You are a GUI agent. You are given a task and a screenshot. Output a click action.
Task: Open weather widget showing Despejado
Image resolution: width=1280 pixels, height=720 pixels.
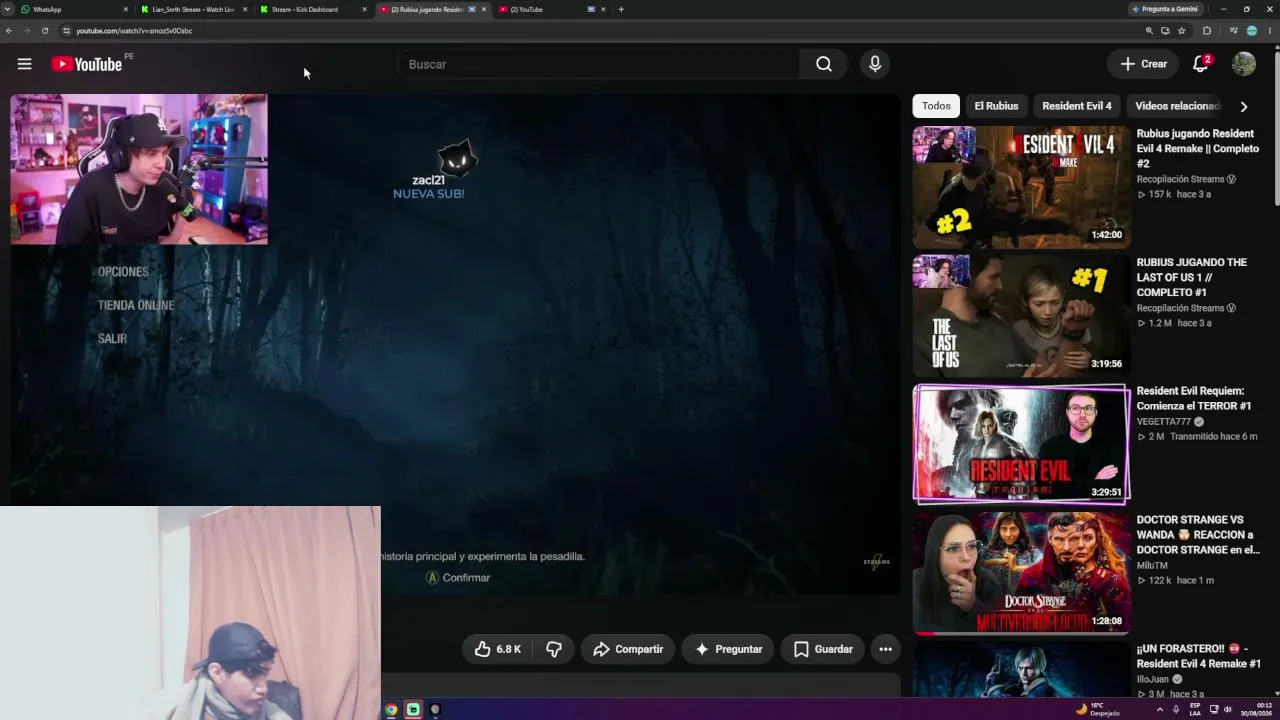(1098, 709)
